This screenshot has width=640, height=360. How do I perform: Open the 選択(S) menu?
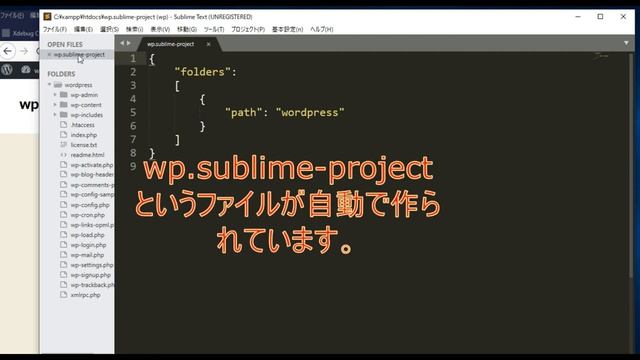click(x=109, y=29)
